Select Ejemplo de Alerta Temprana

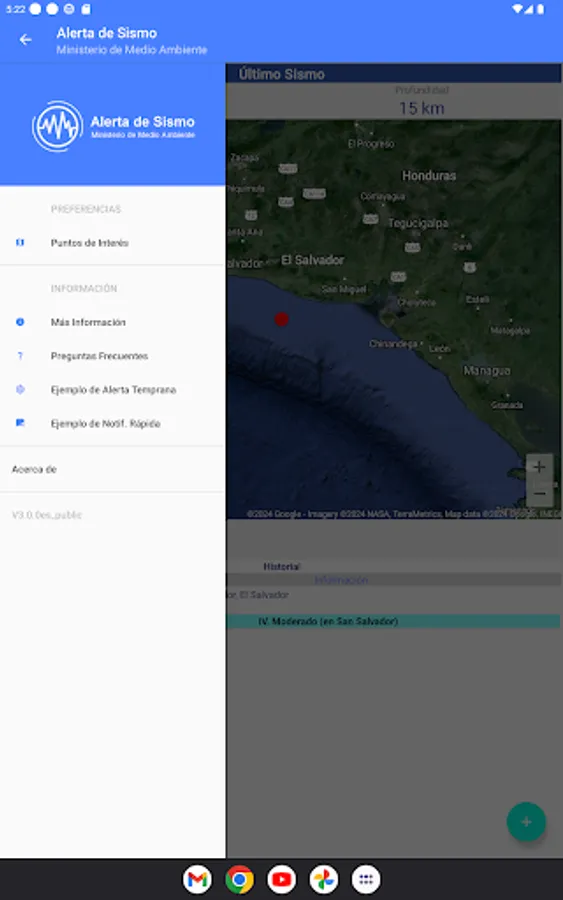[112, 390]
